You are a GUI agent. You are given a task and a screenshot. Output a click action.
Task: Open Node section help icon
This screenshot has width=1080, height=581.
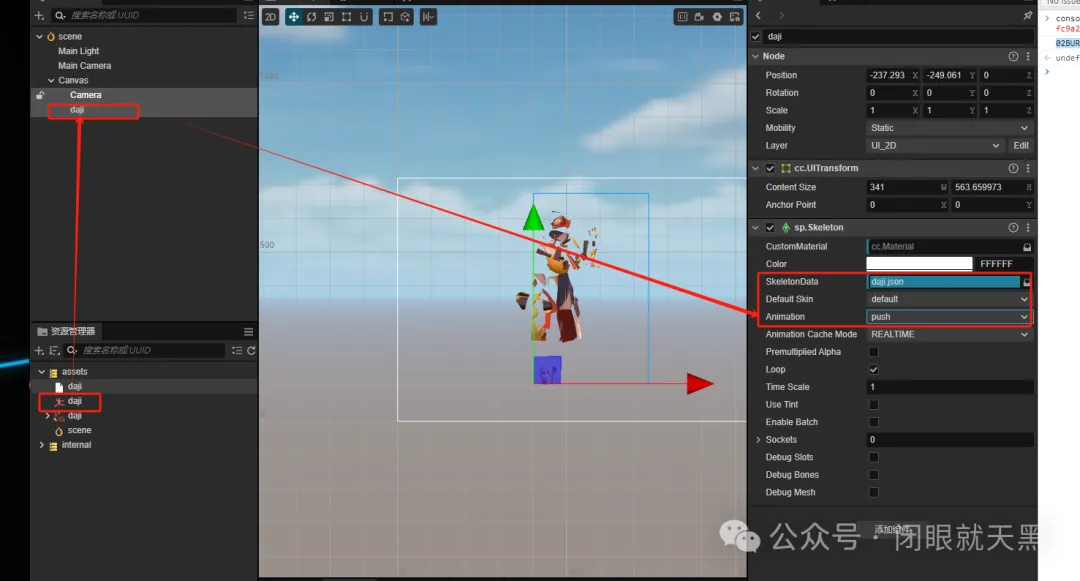click(x=1013, y=56)
